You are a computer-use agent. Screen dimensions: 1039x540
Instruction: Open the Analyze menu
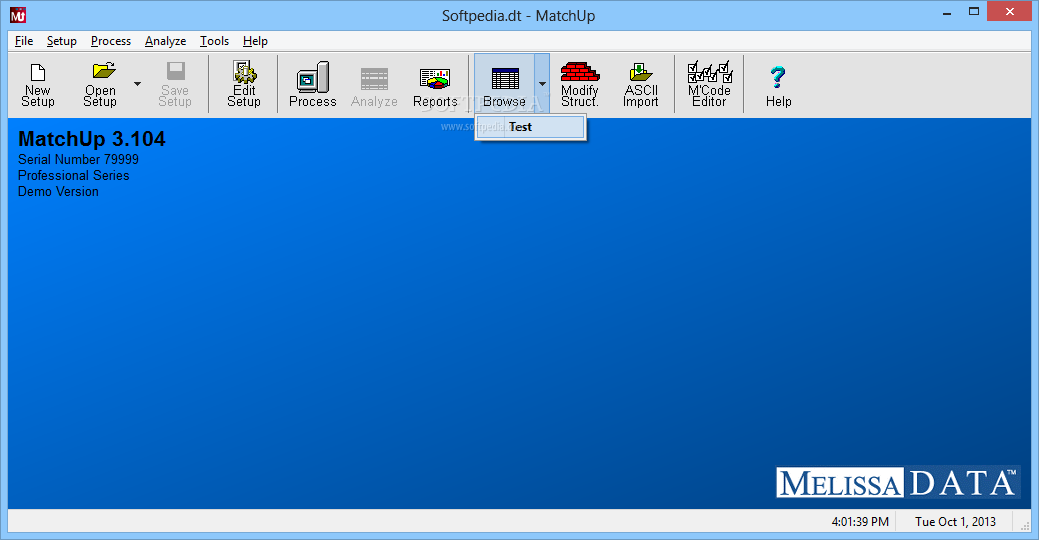coord(166,41)
